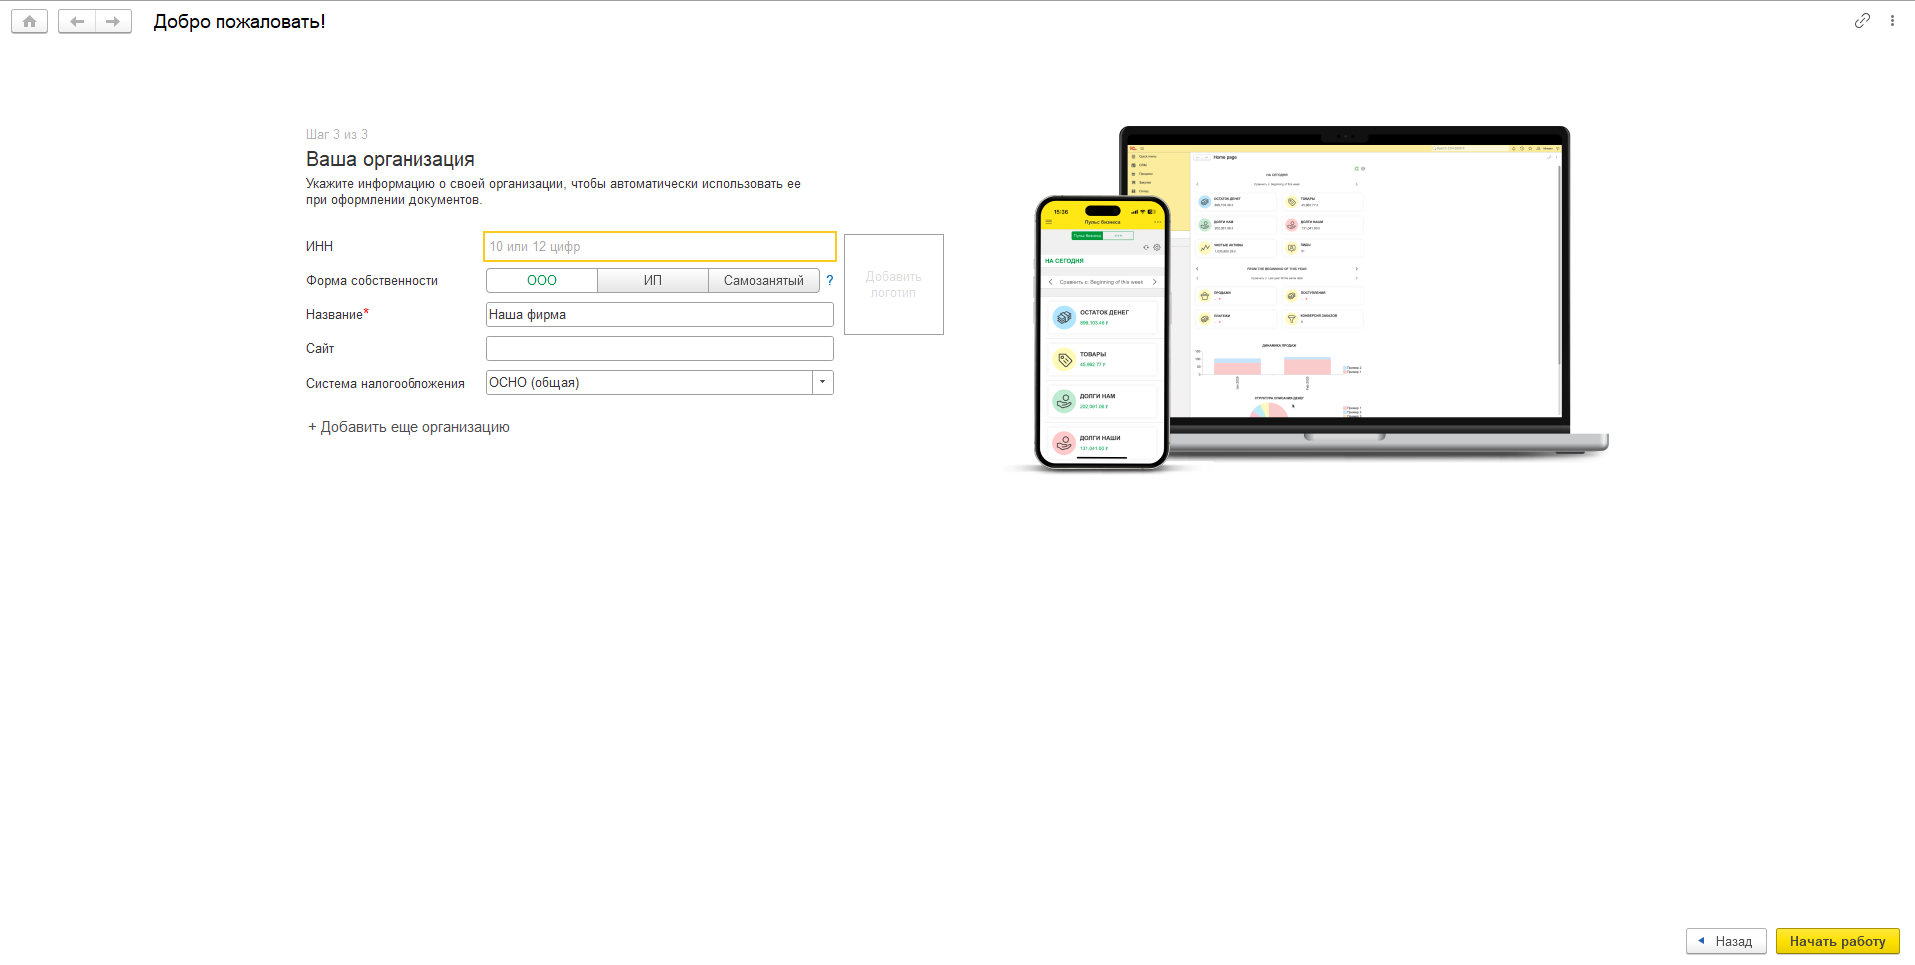This screenshot has width=1915, height=965.
Task: Focus the ИНН input field
Action: (660, 247)
